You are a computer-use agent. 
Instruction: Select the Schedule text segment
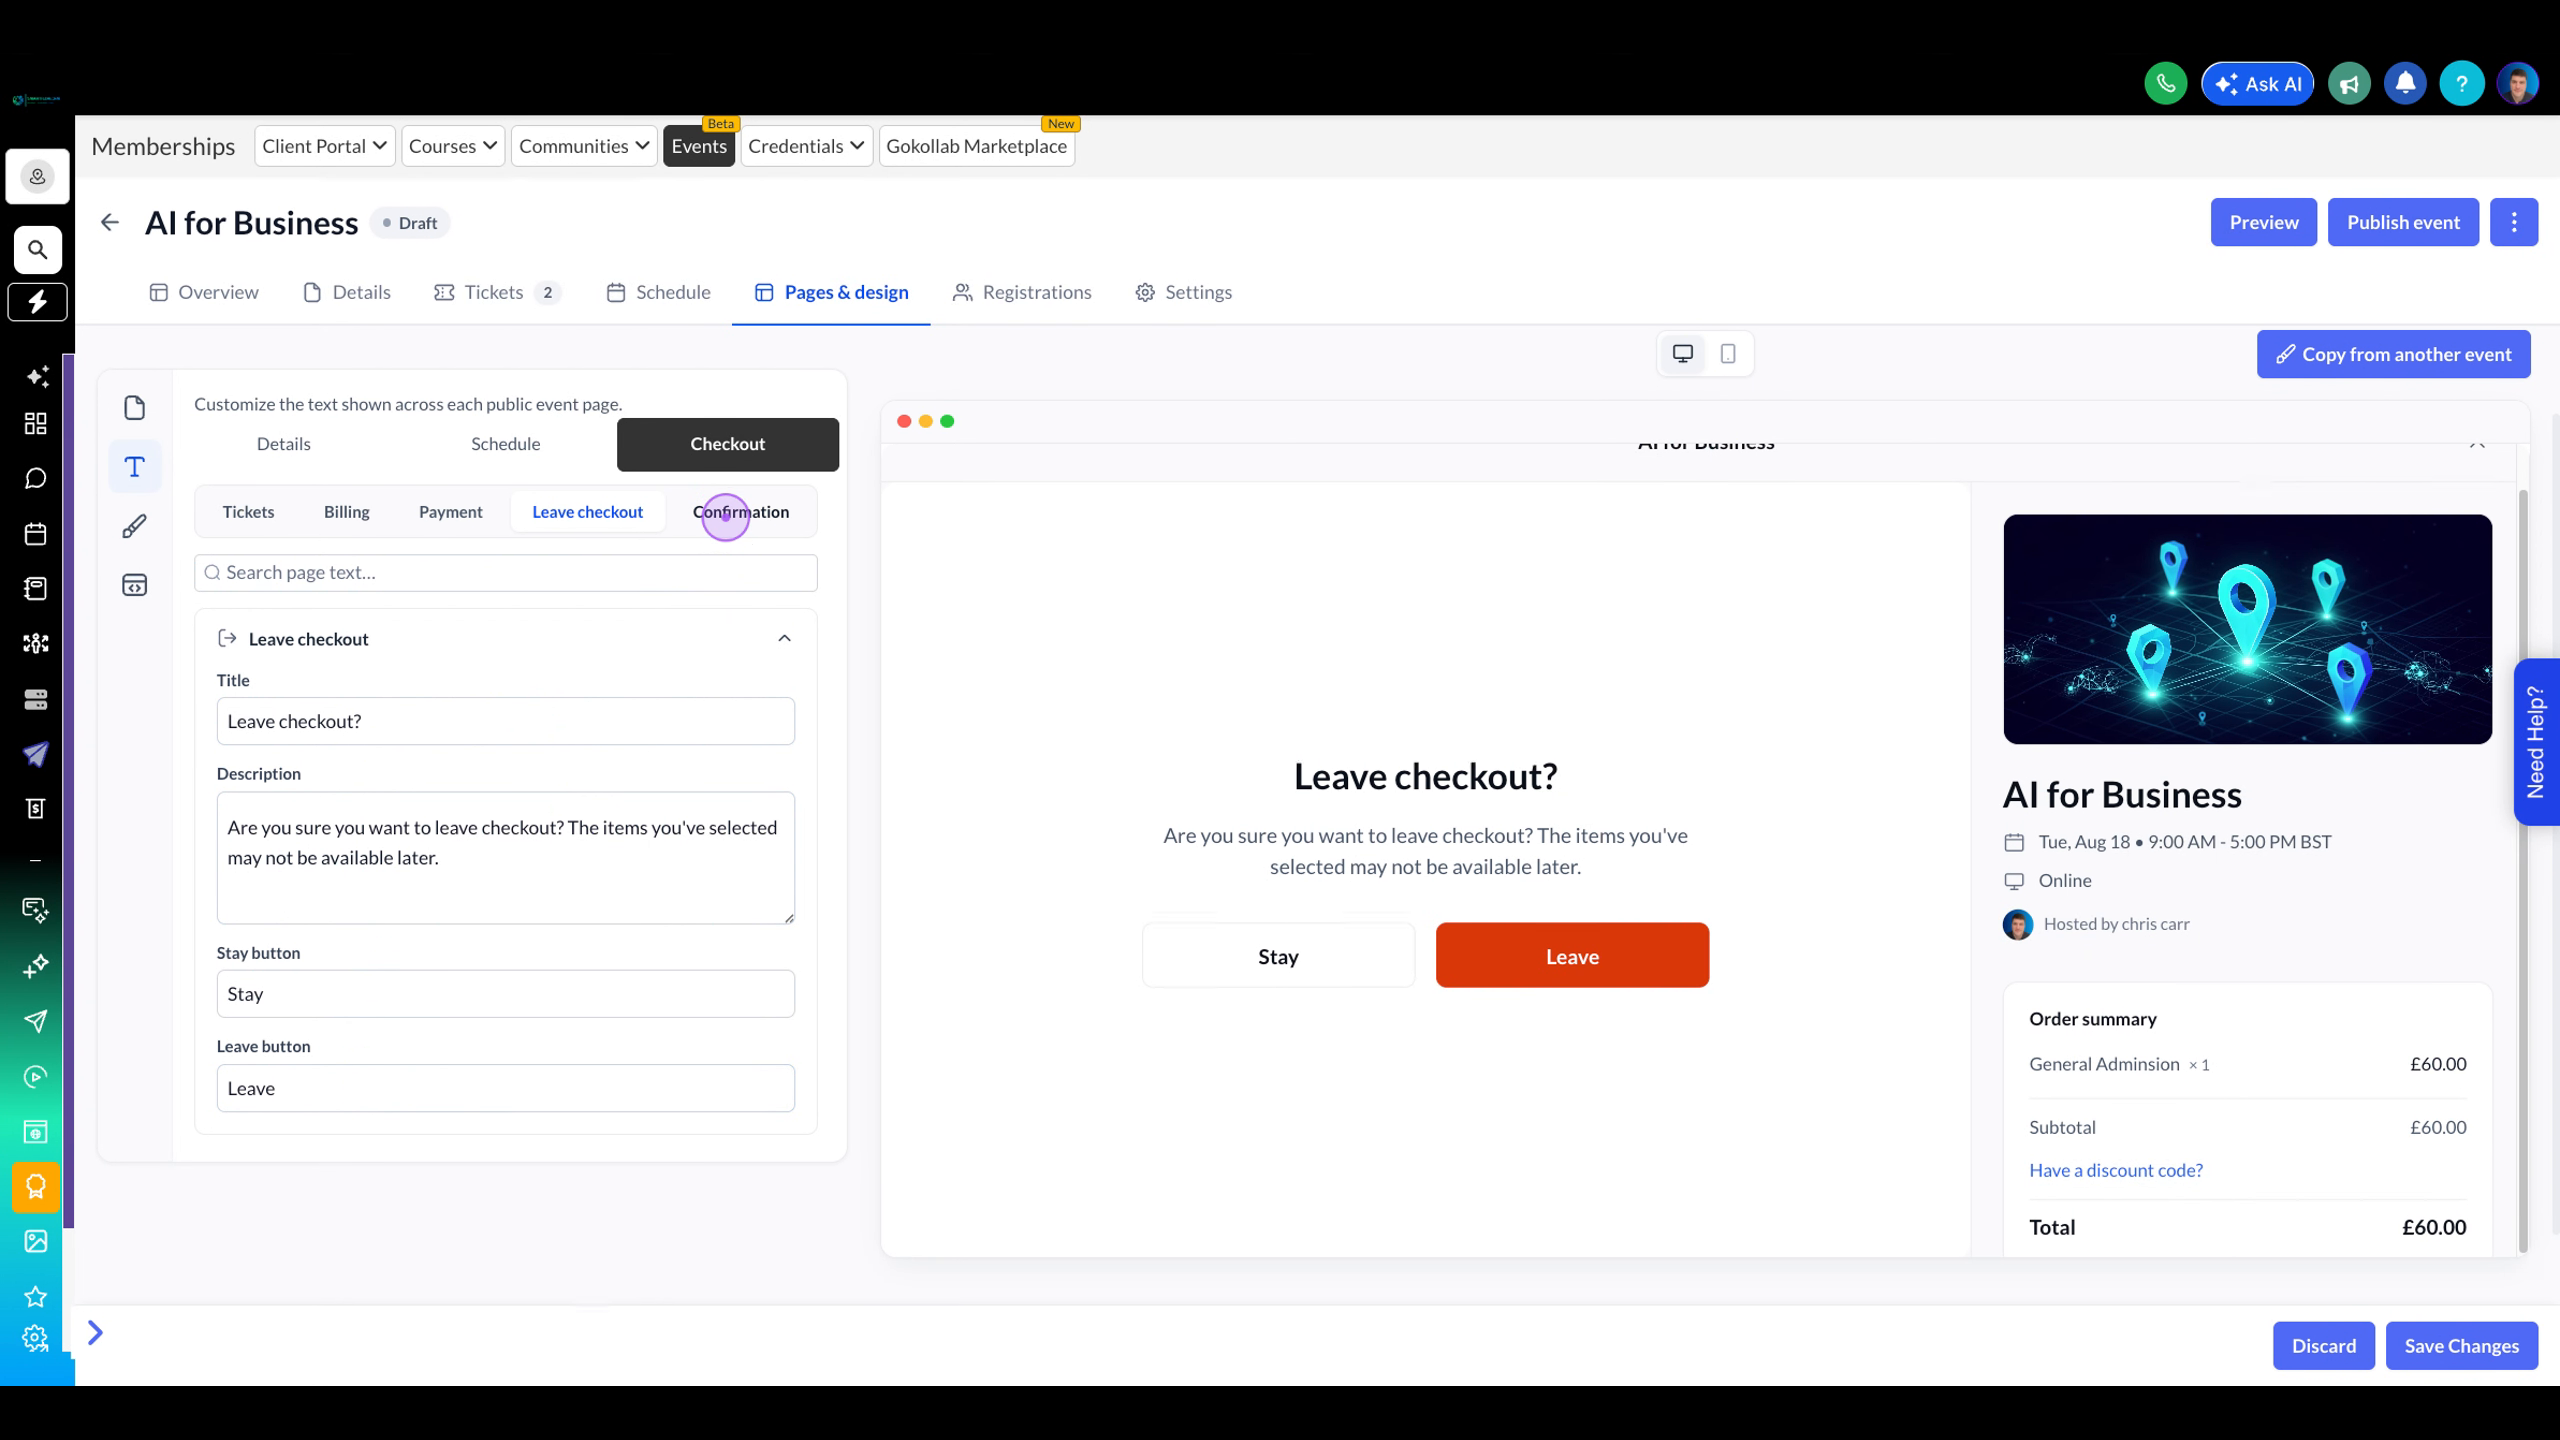point(506,444)
